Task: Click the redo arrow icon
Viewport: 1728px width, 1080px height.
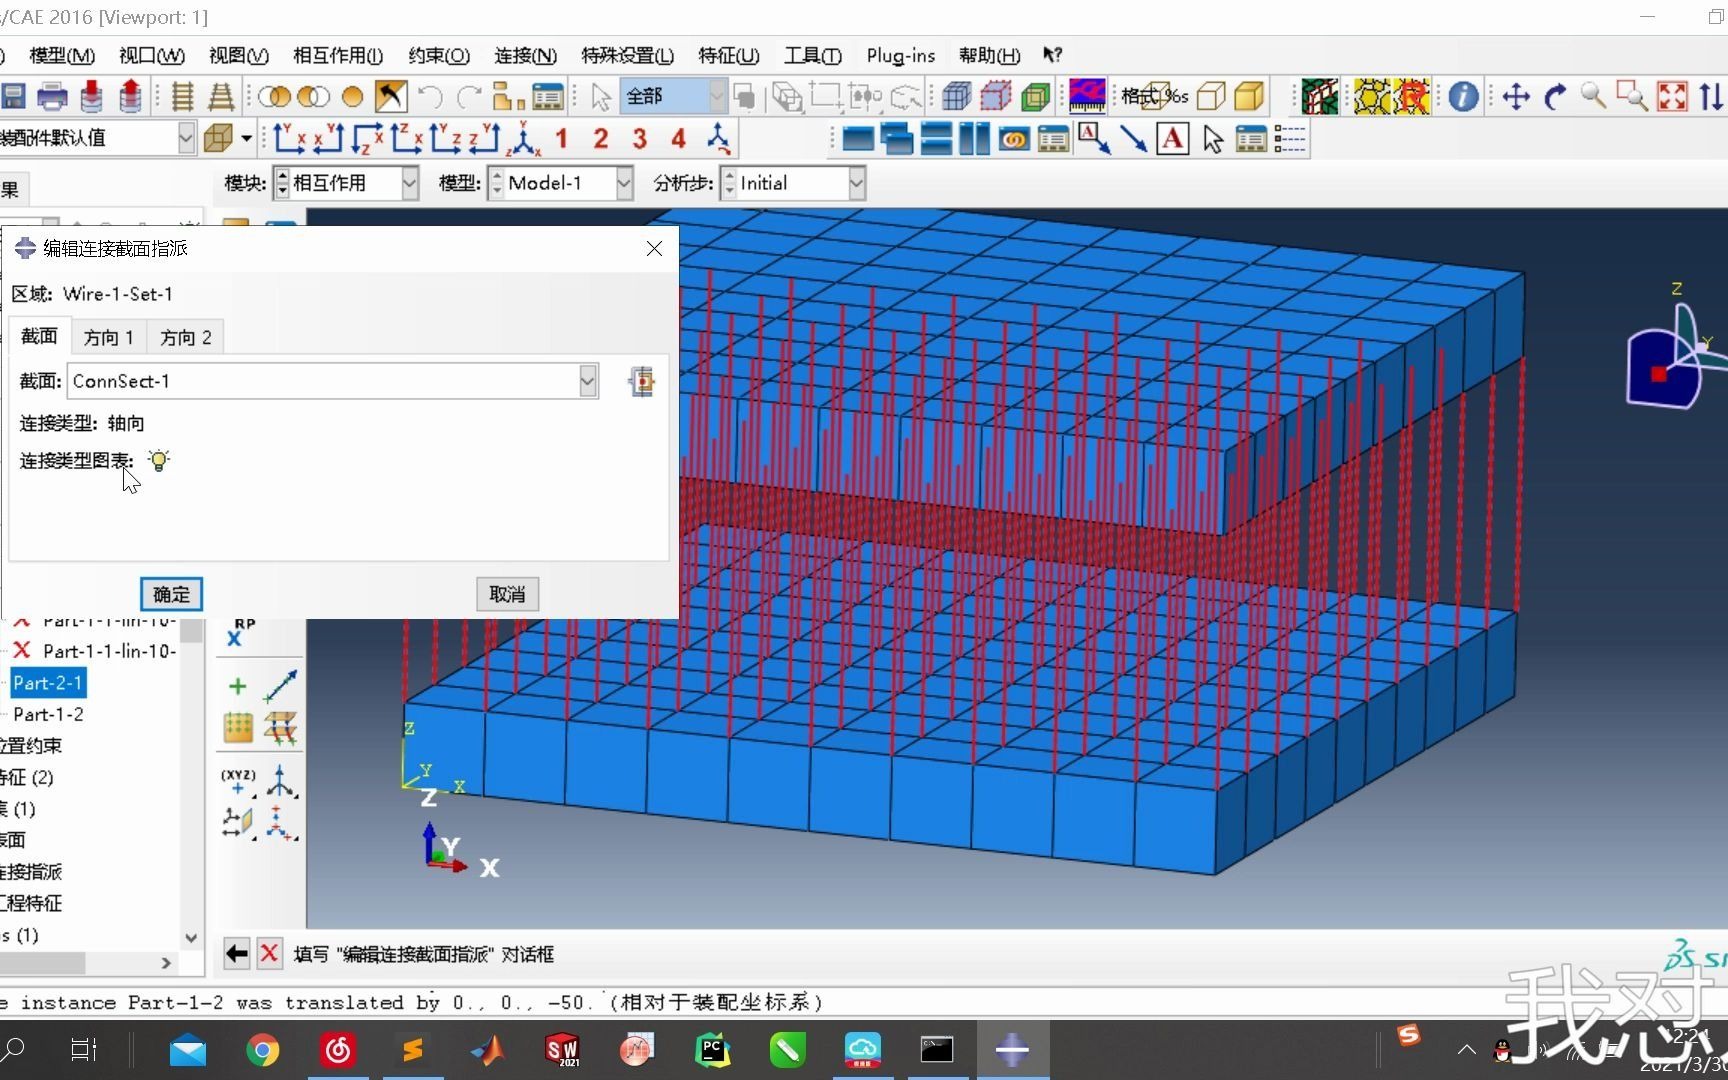Action: (468, 96)
